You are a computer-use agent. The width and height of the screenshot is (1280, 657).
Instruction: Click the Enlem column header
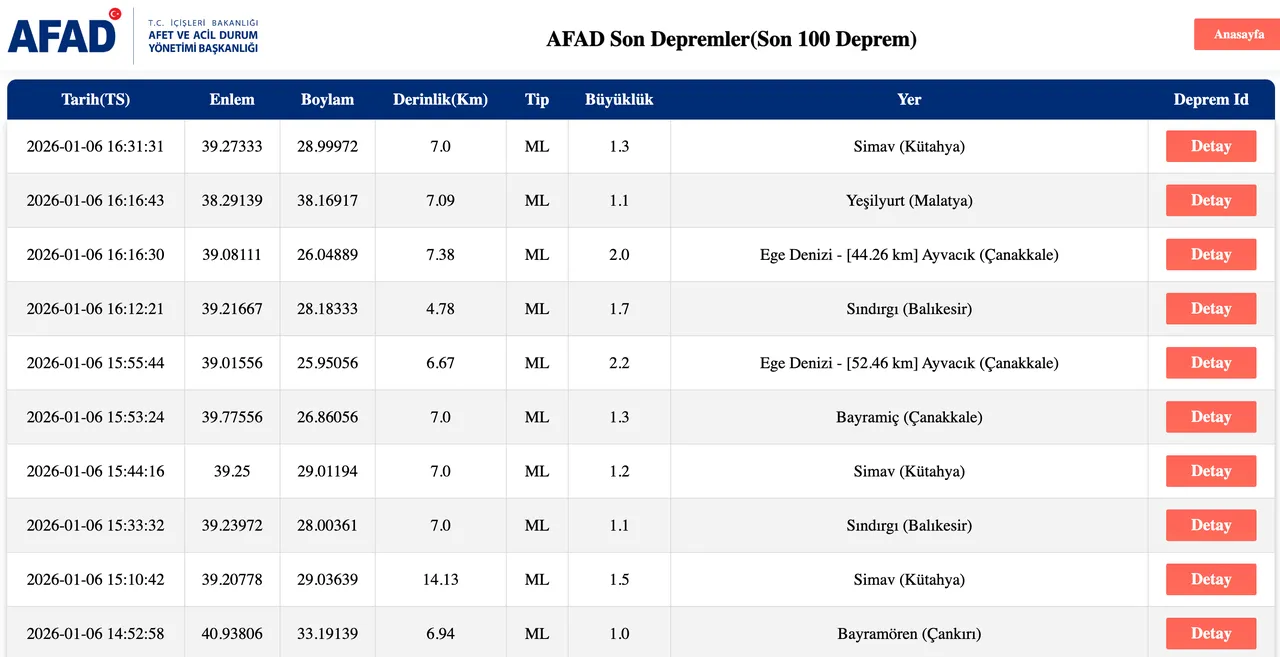[x=231, y=99]
